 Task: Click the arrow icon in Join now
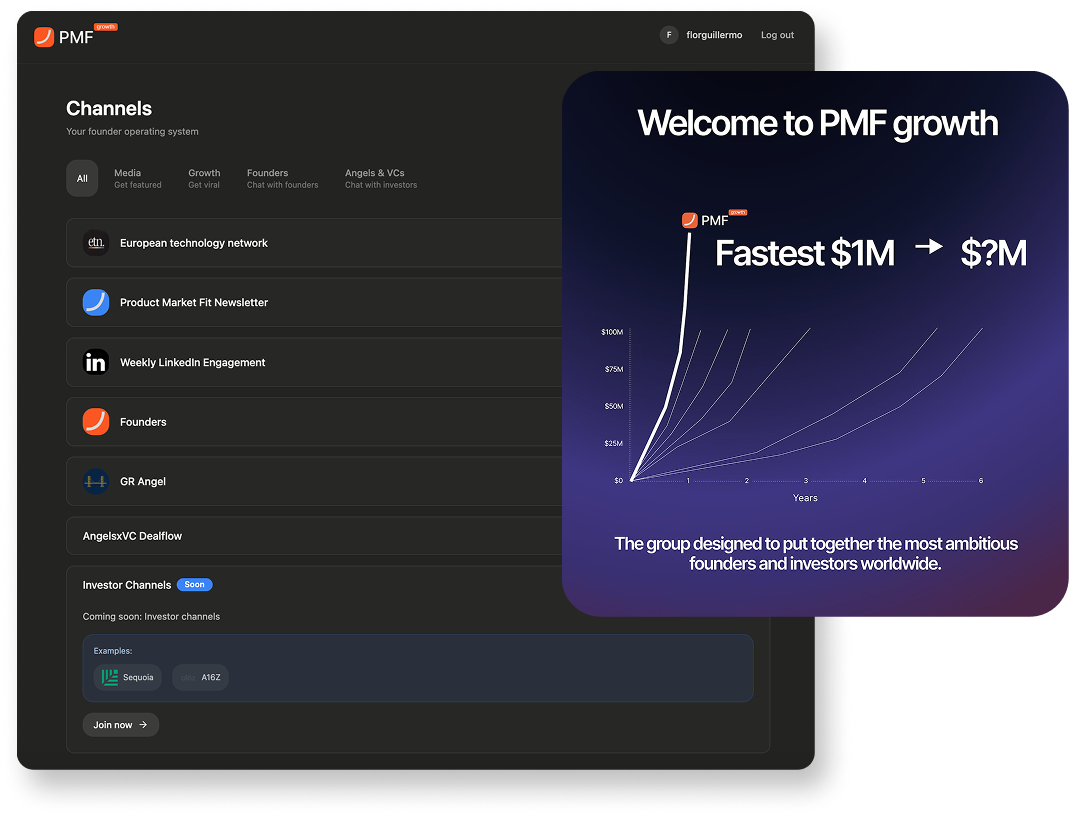[143, 725]
